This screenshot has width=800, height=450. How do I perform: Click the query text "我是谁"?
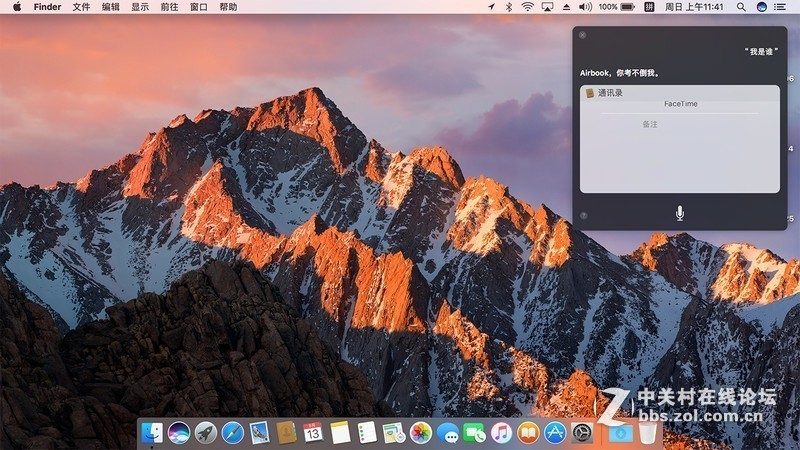(x=761, y=52)
